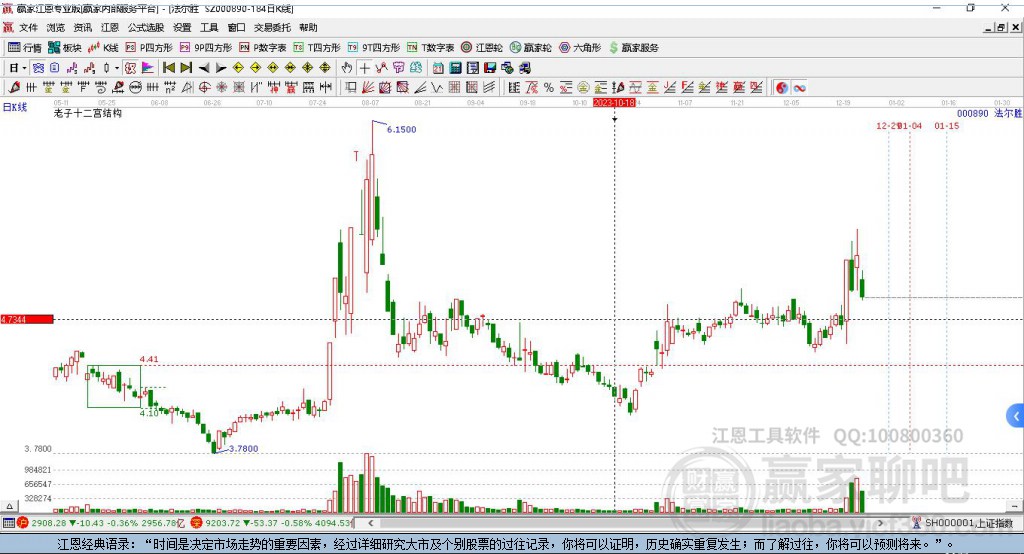This screenshot has width=1024, height=554.
Task: Select the Gann fan lines tool
Action: (368, 88)
